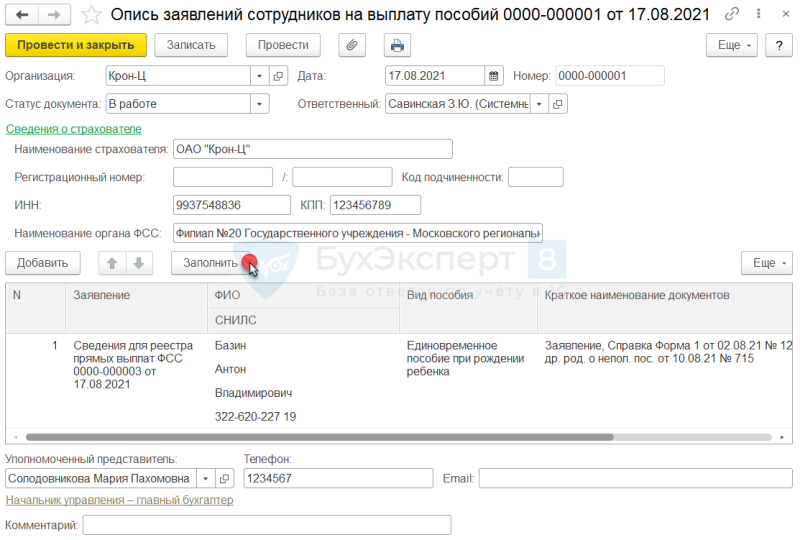Open the Крон-Ц organization record
This screenshot has height=540, width=800.
coord(278,76)
